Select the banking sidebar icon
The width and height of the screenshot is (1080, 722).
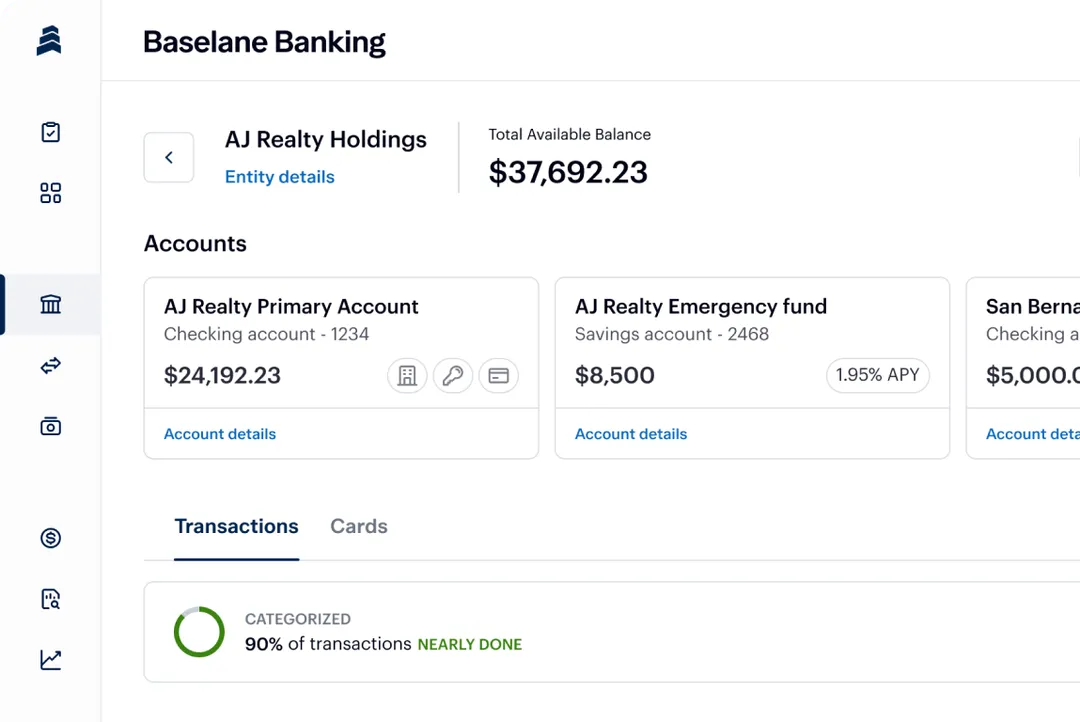click(x=51, y=305)
